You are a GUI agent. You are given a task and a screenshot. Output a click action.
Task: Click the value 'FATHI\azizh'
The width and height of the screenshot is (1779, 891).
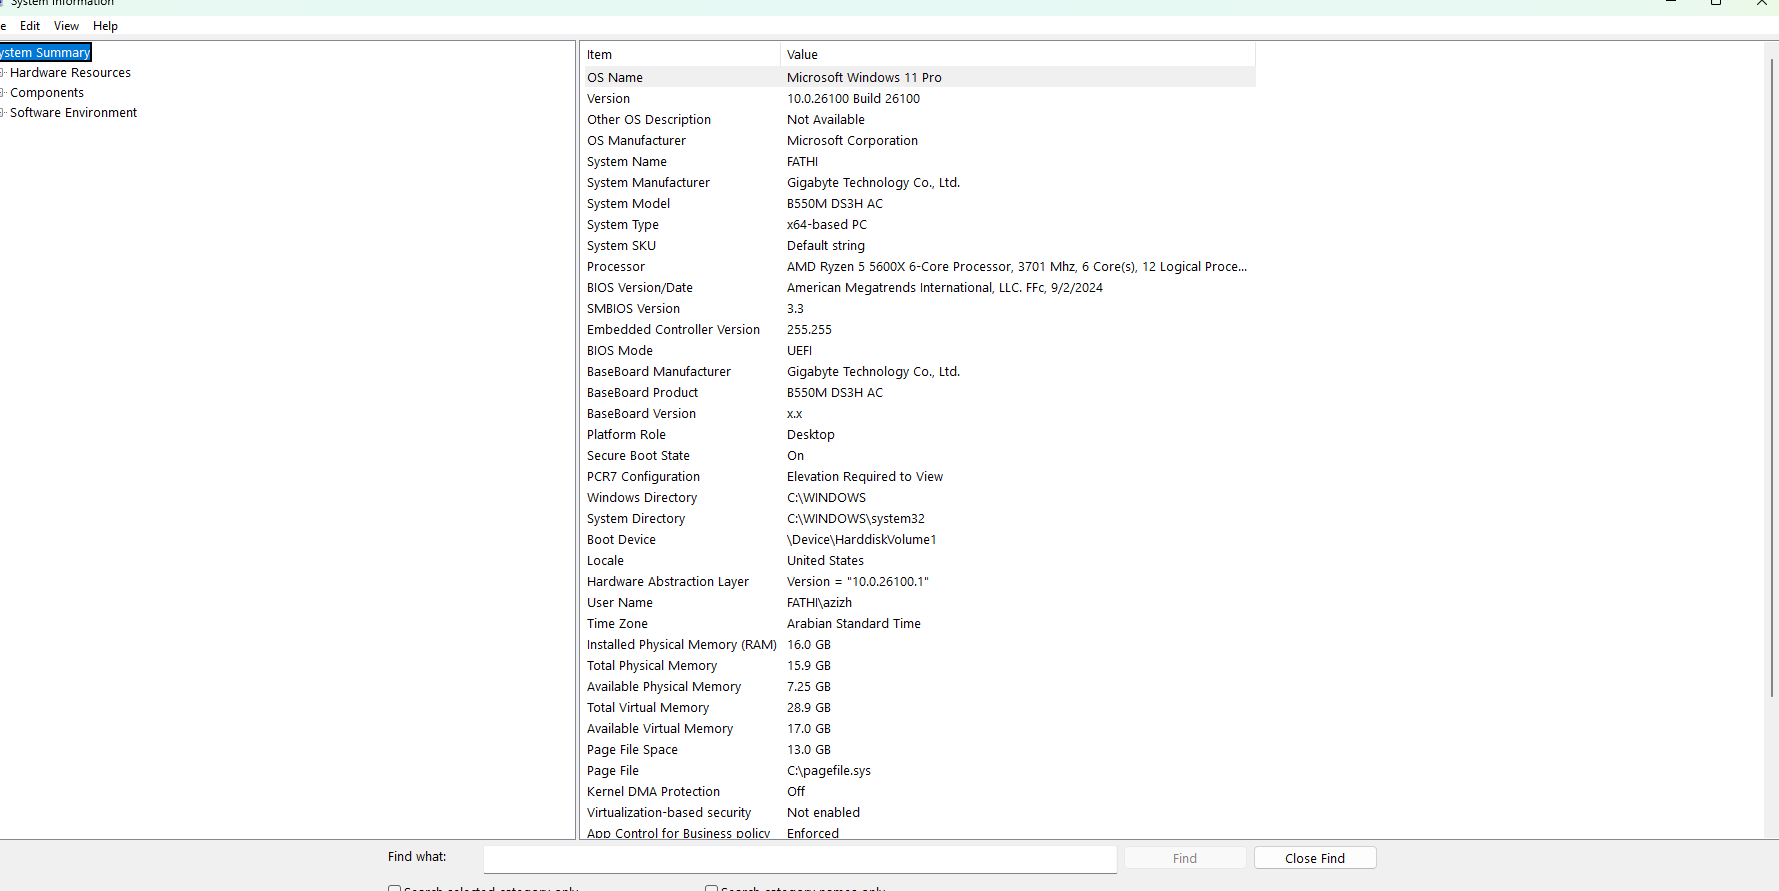(x=819, y=603)
